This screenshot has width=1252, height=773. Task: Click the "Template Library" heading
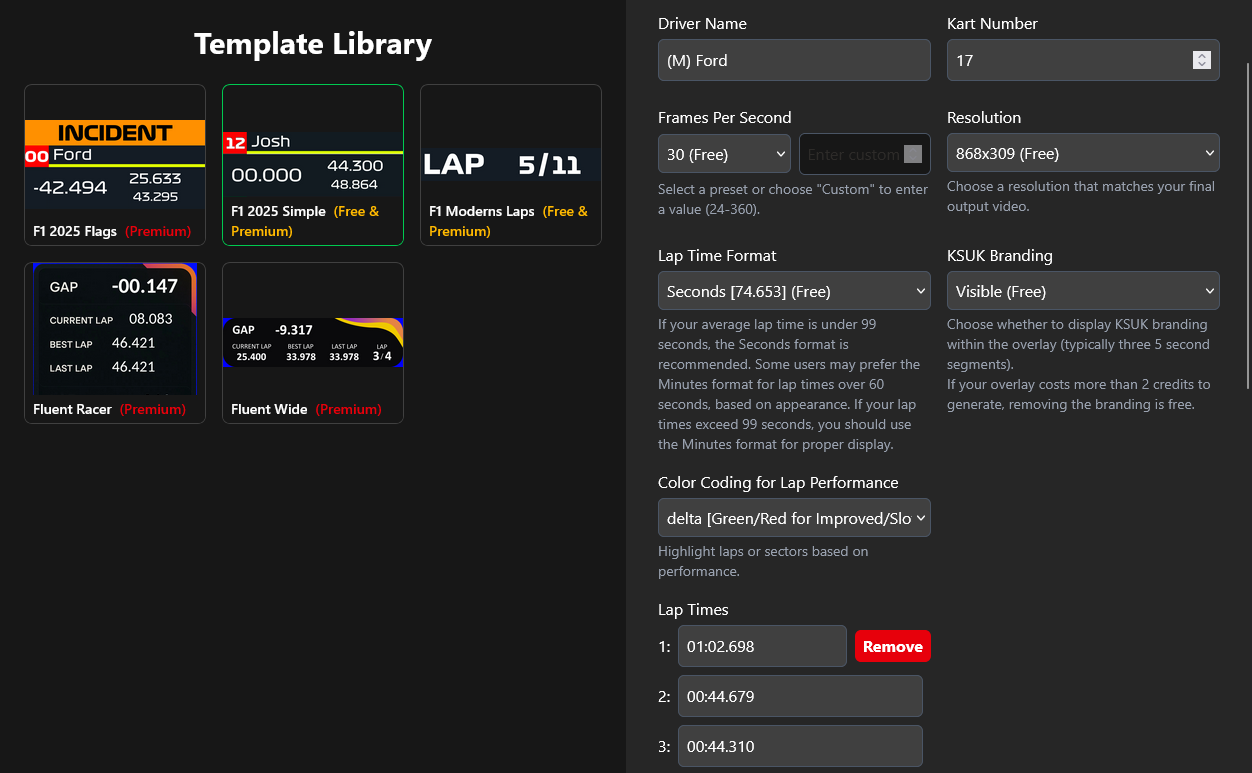point(313,44)
